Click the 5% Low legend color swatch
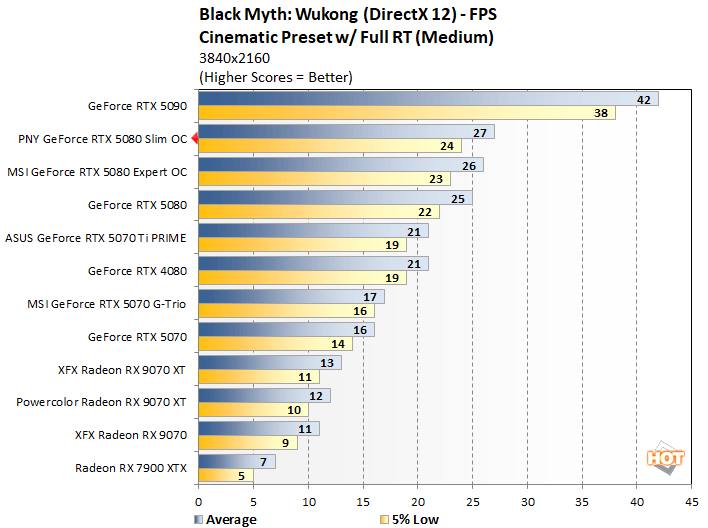708x528 pixels. [385, 519]
